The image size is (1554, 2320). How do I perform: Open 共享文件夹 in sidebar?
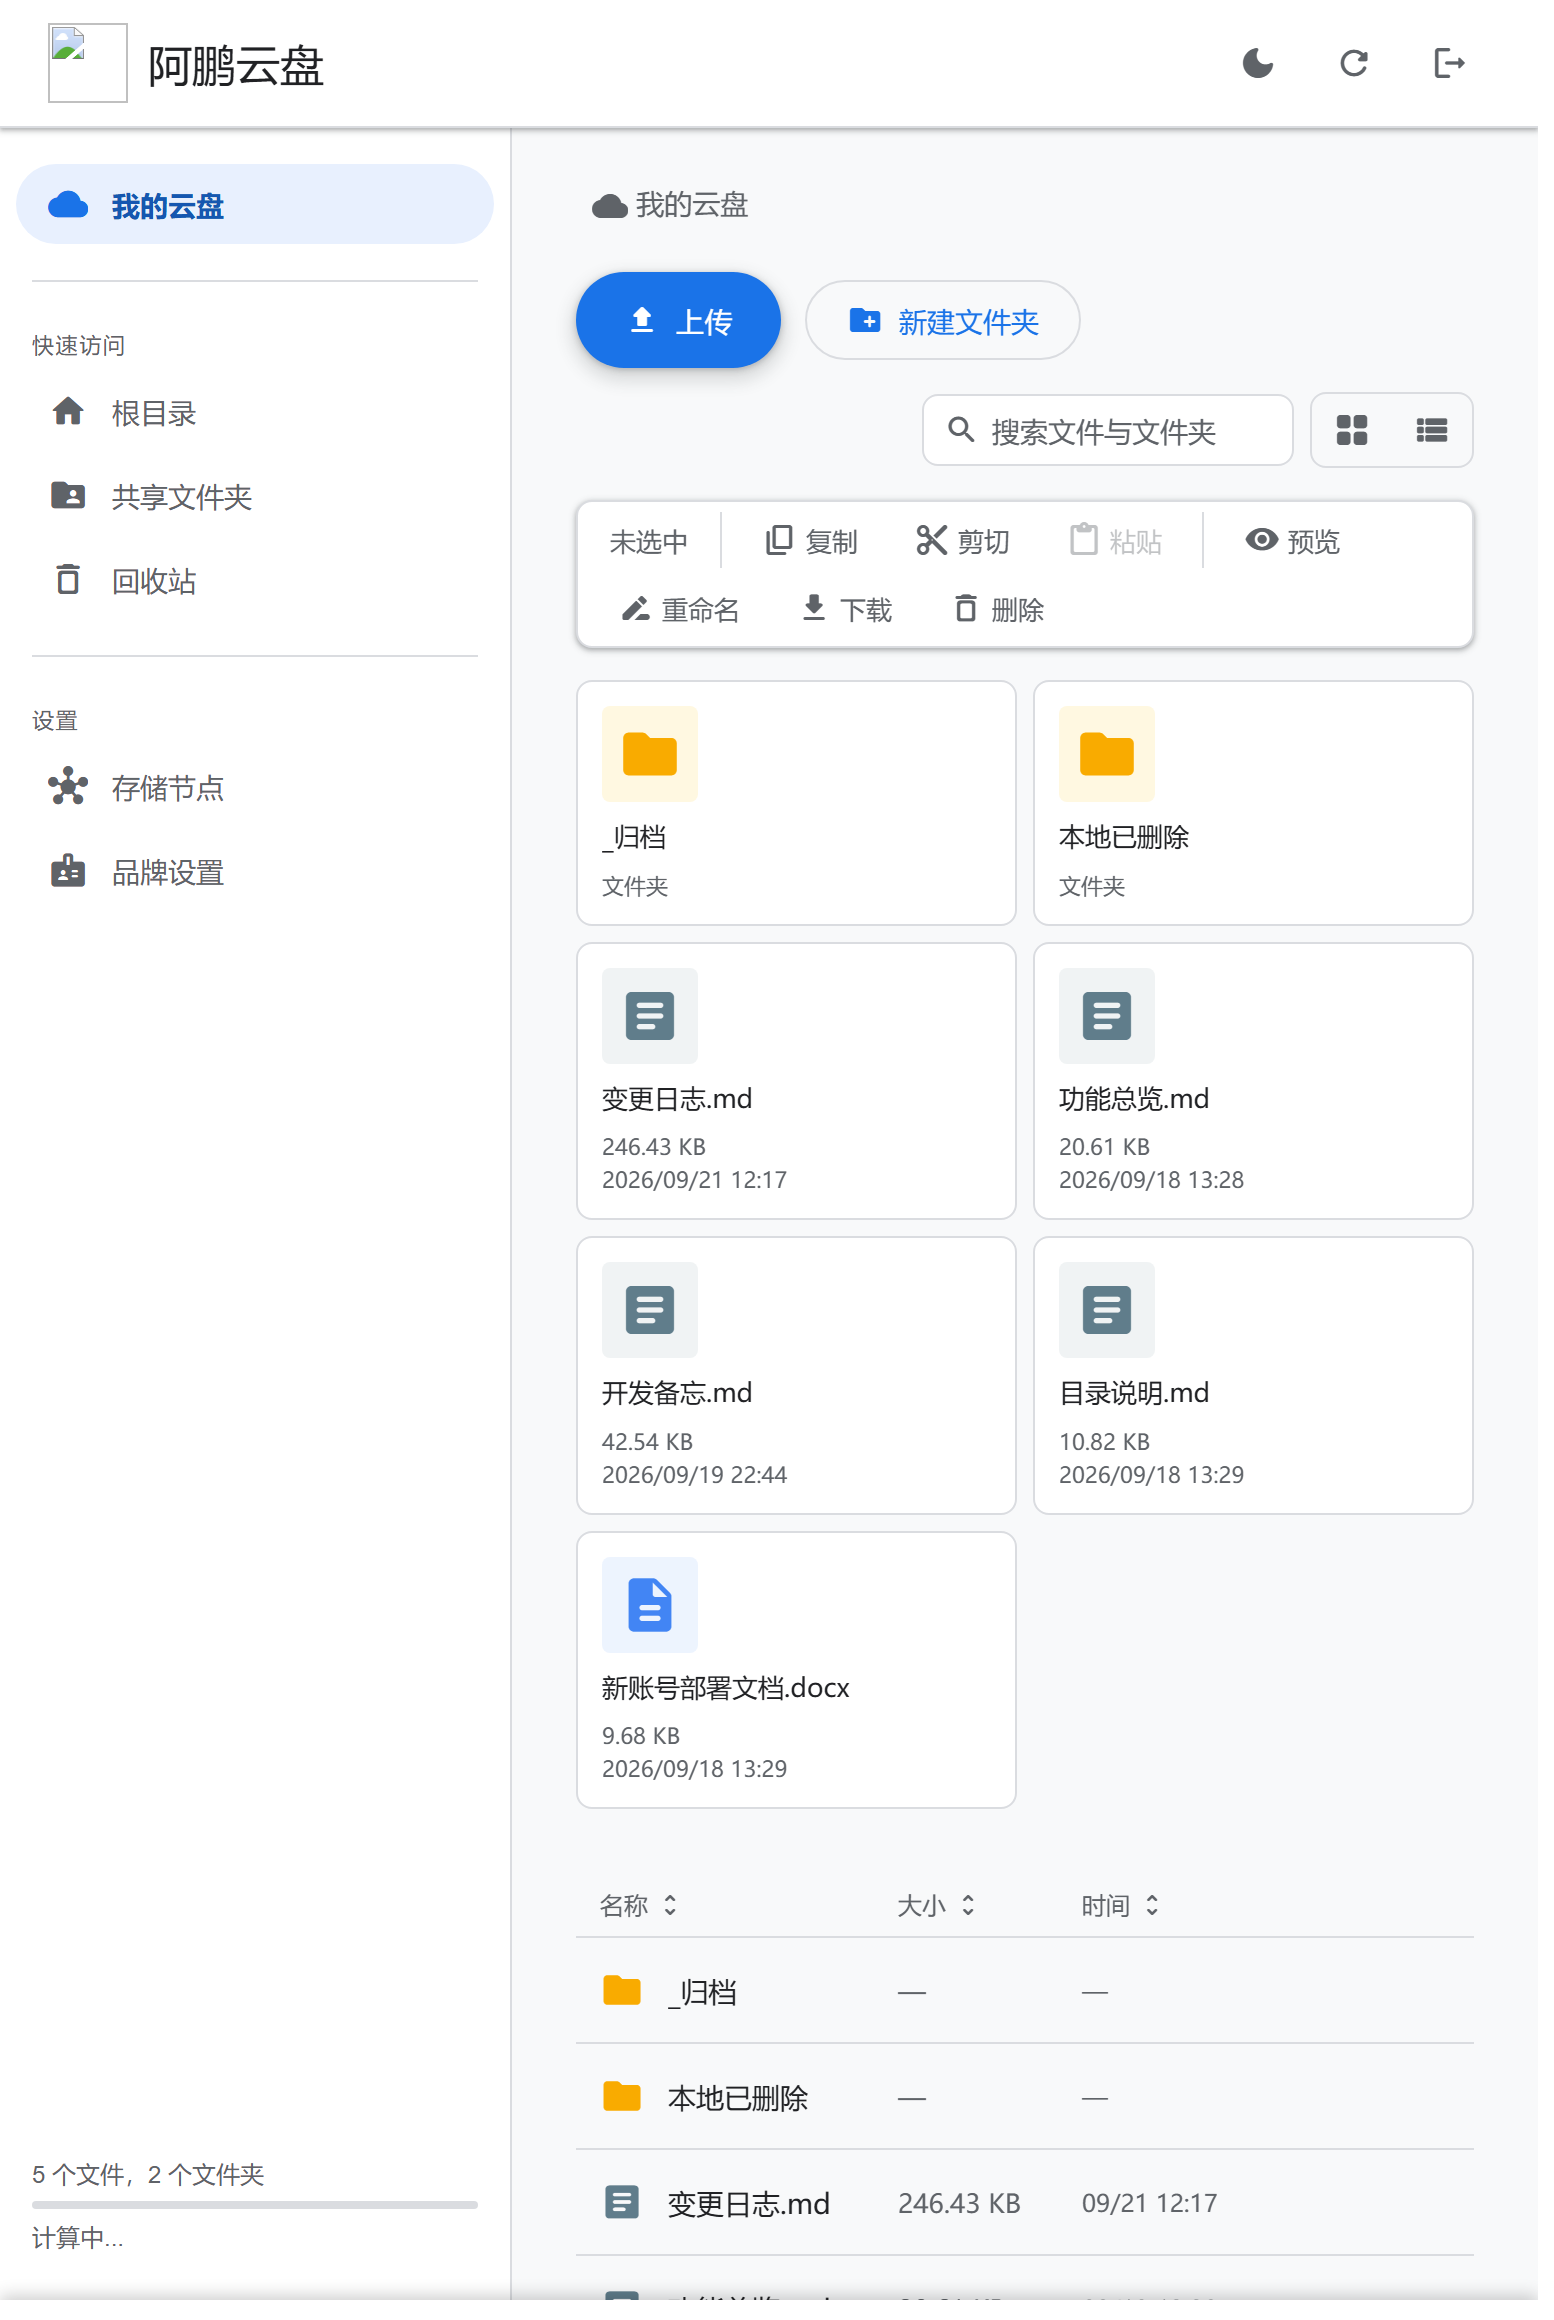click(x=255, y=496)
